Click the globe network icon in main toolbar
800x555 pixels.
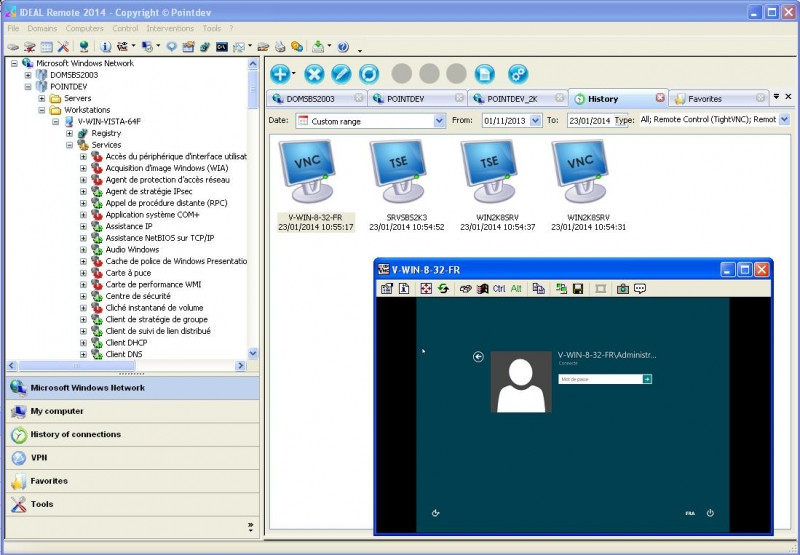pos(84,47)
